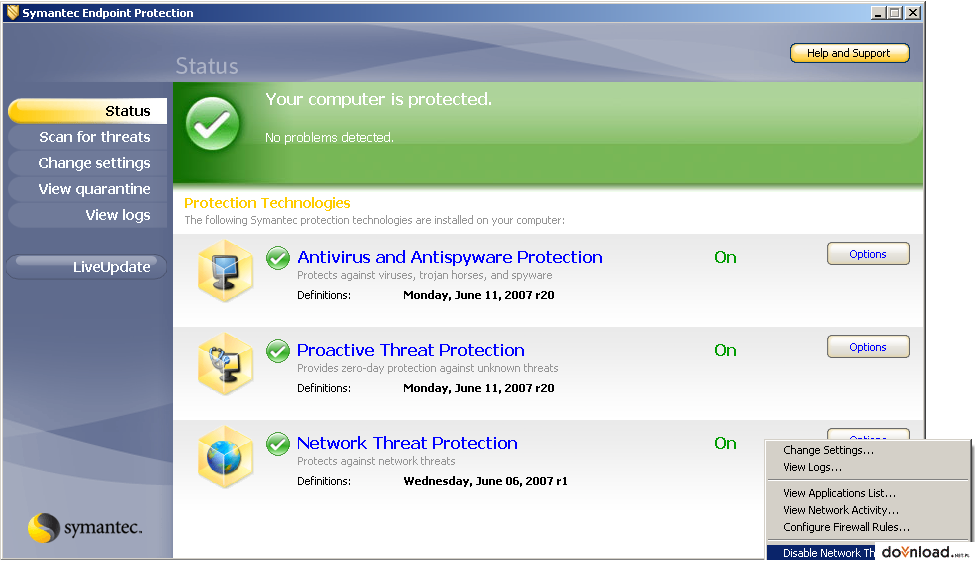Minimize the Symantec Endpoint Protection window

(878, 12)
